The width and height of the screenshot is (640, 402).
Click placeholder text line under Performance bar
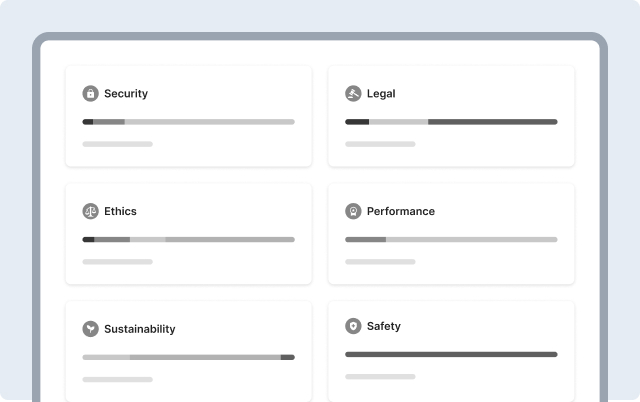(x=380, y=262)
